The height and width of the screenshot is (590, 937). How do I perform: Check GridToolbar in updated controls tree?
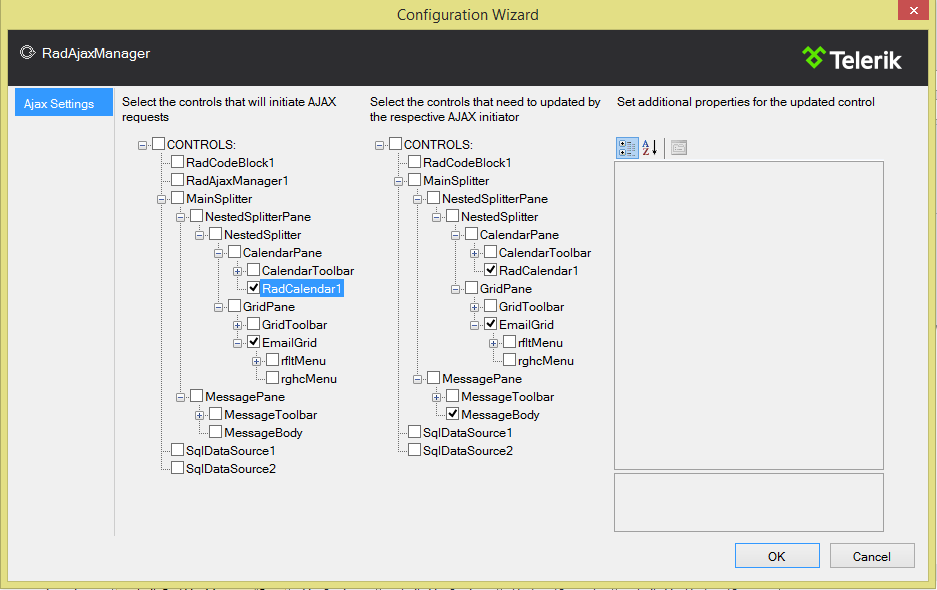coord(491,306)
